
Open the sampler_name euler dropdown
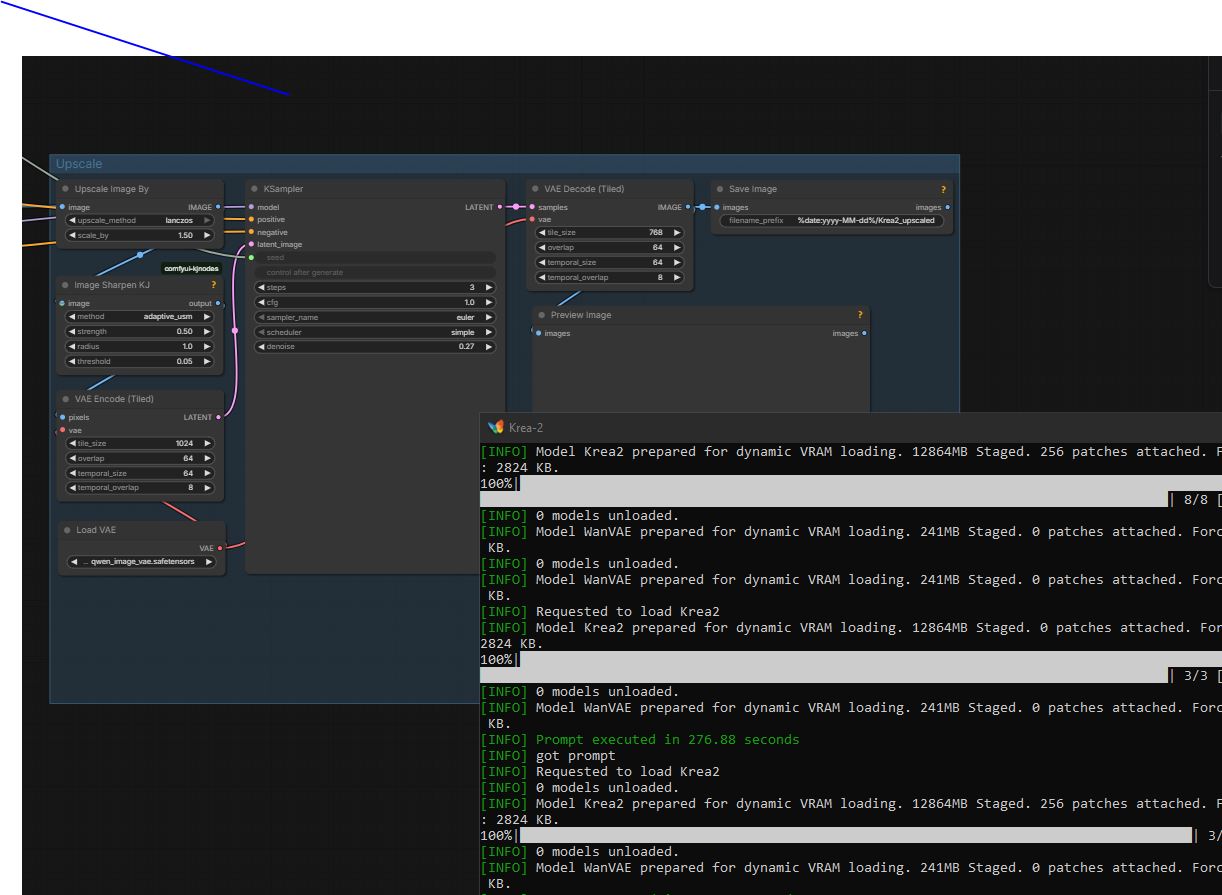pos(375,317)
